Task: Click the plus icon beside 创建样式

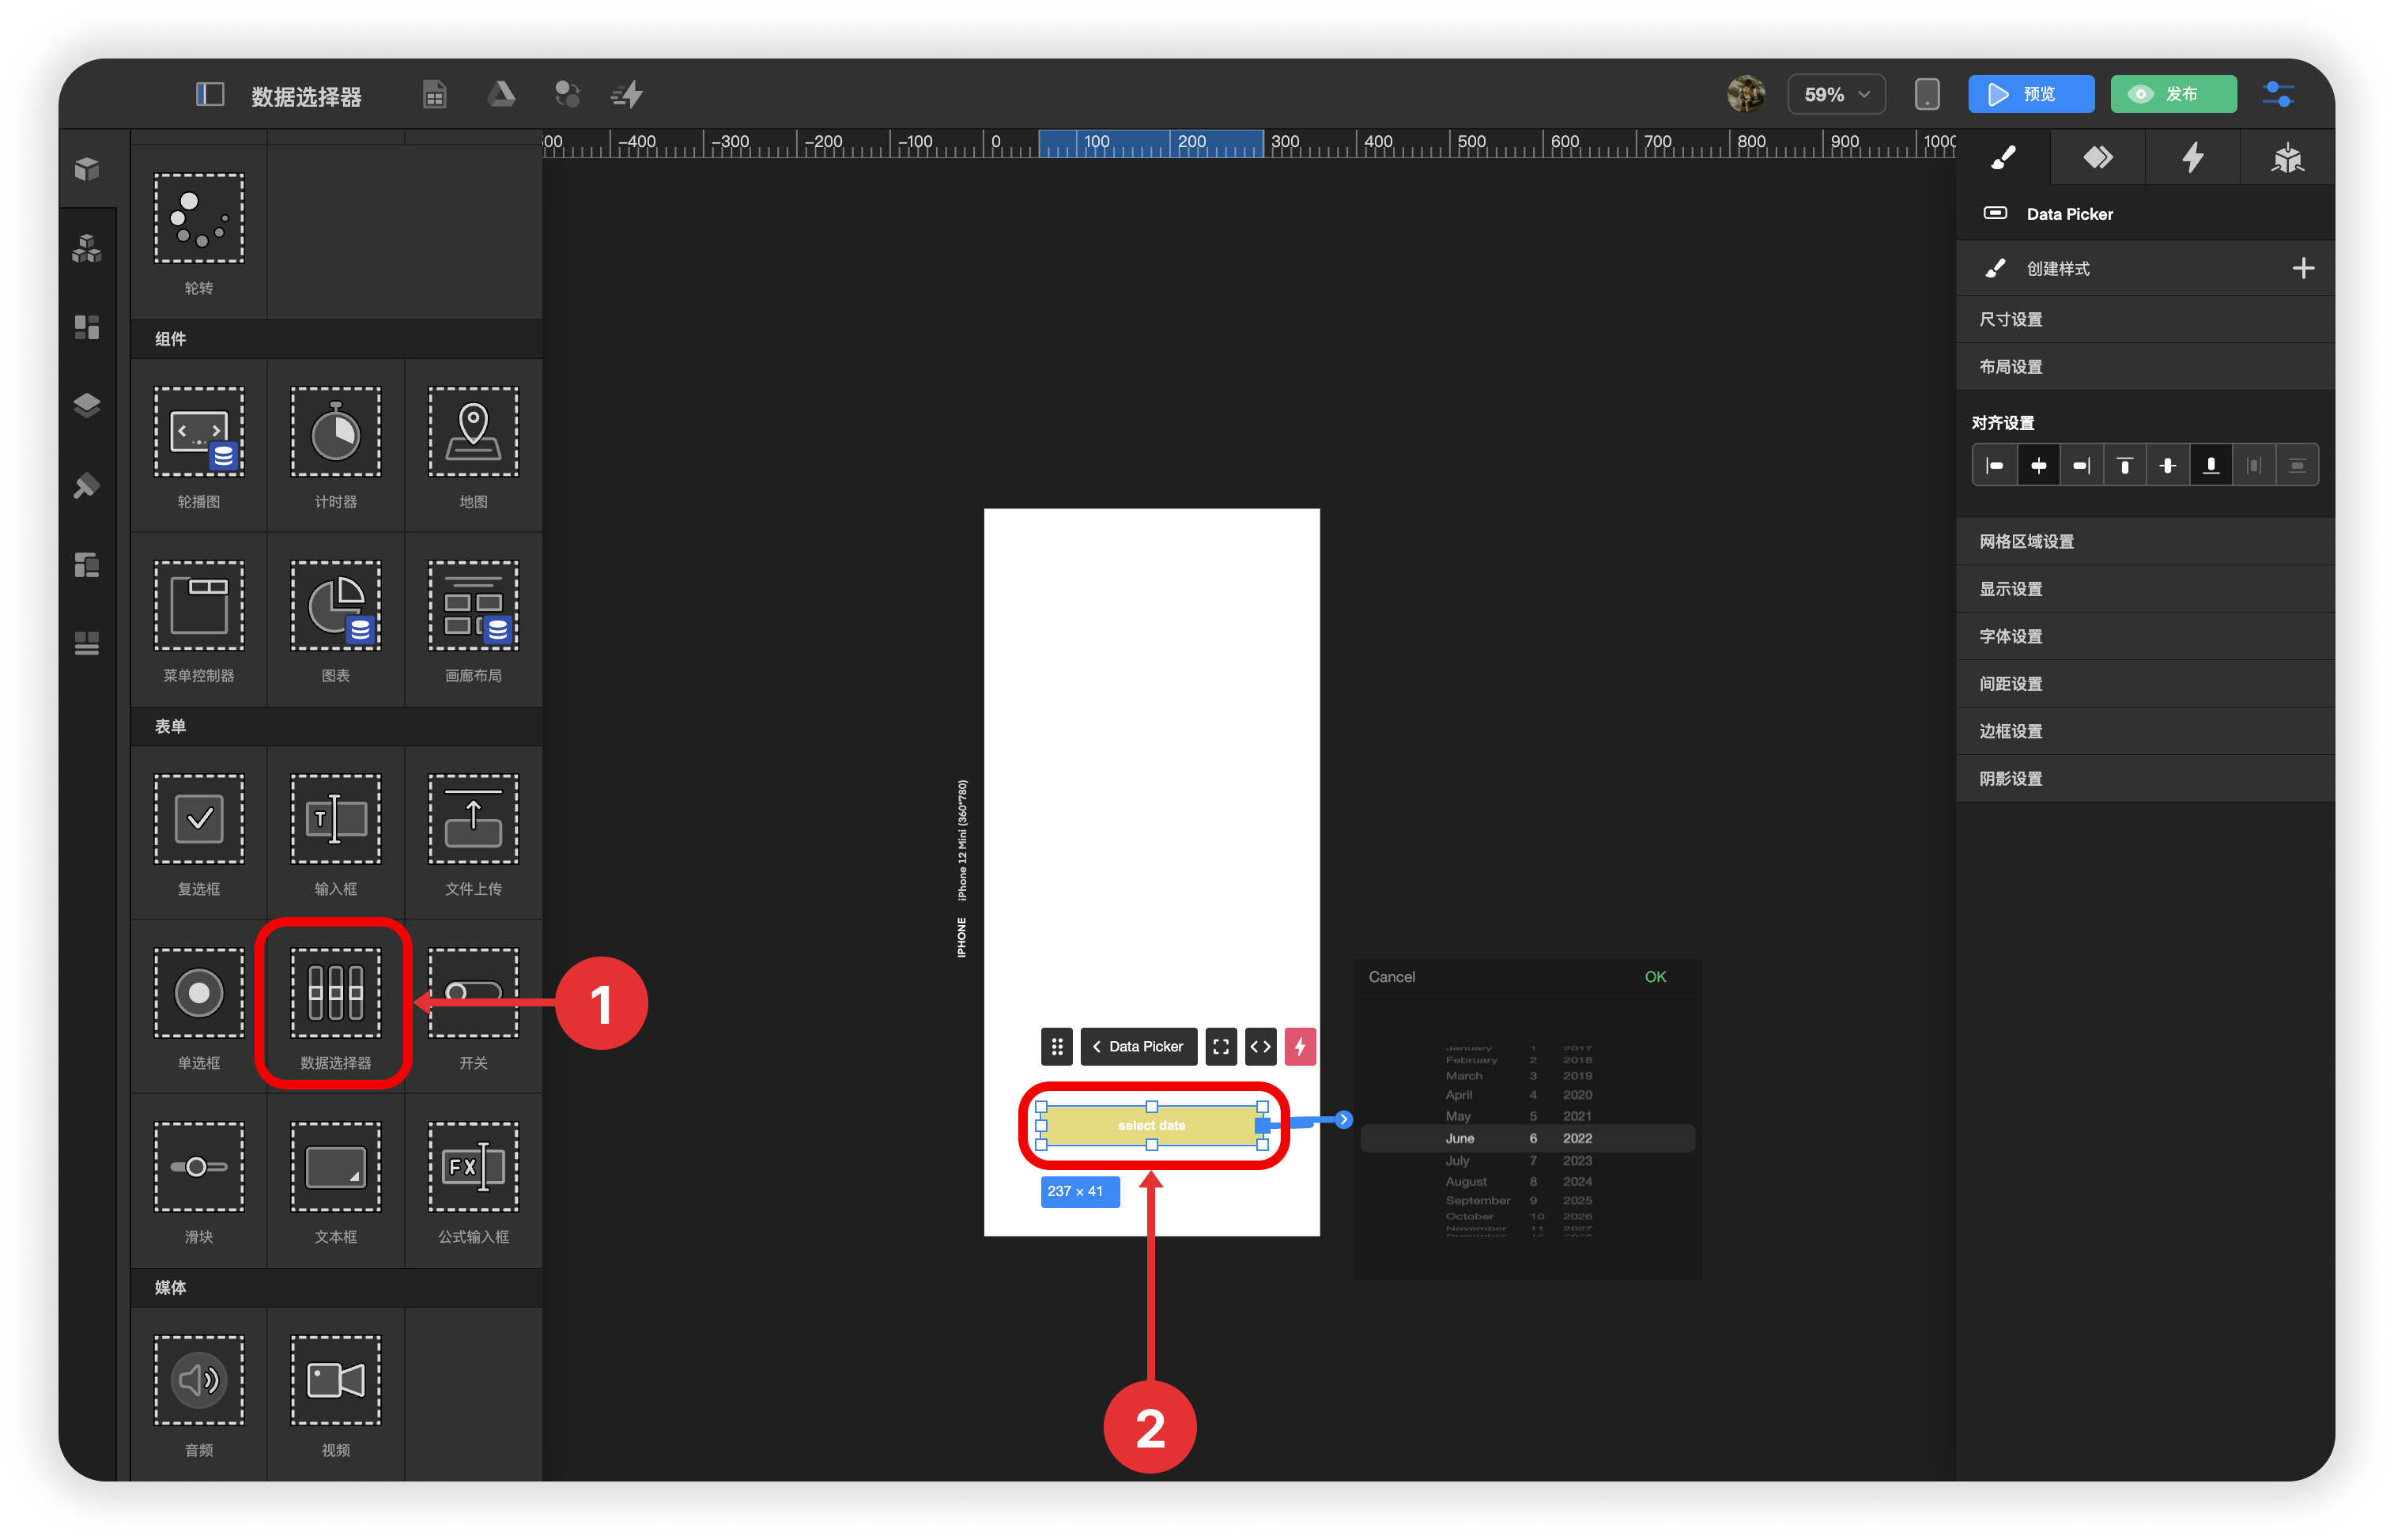Action: coord(2303,269)
